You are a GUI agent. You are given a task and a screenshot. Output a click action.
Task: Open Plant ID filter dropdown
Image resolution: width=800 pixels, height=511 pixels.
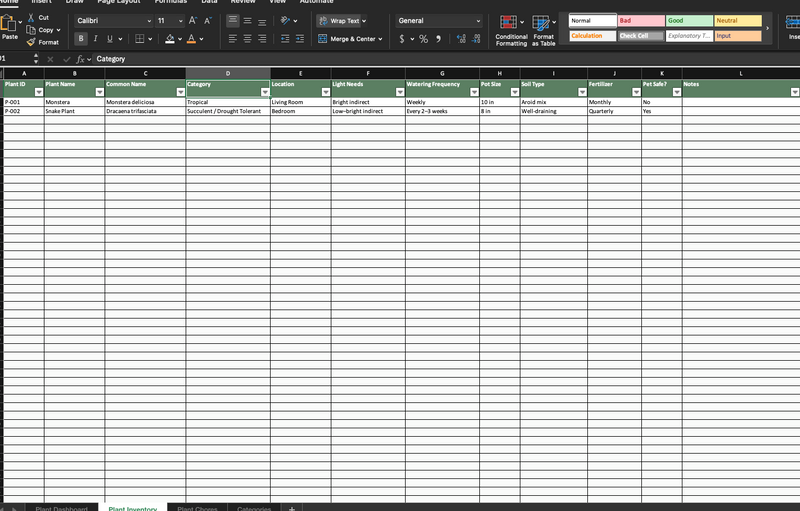pos(39,92)
